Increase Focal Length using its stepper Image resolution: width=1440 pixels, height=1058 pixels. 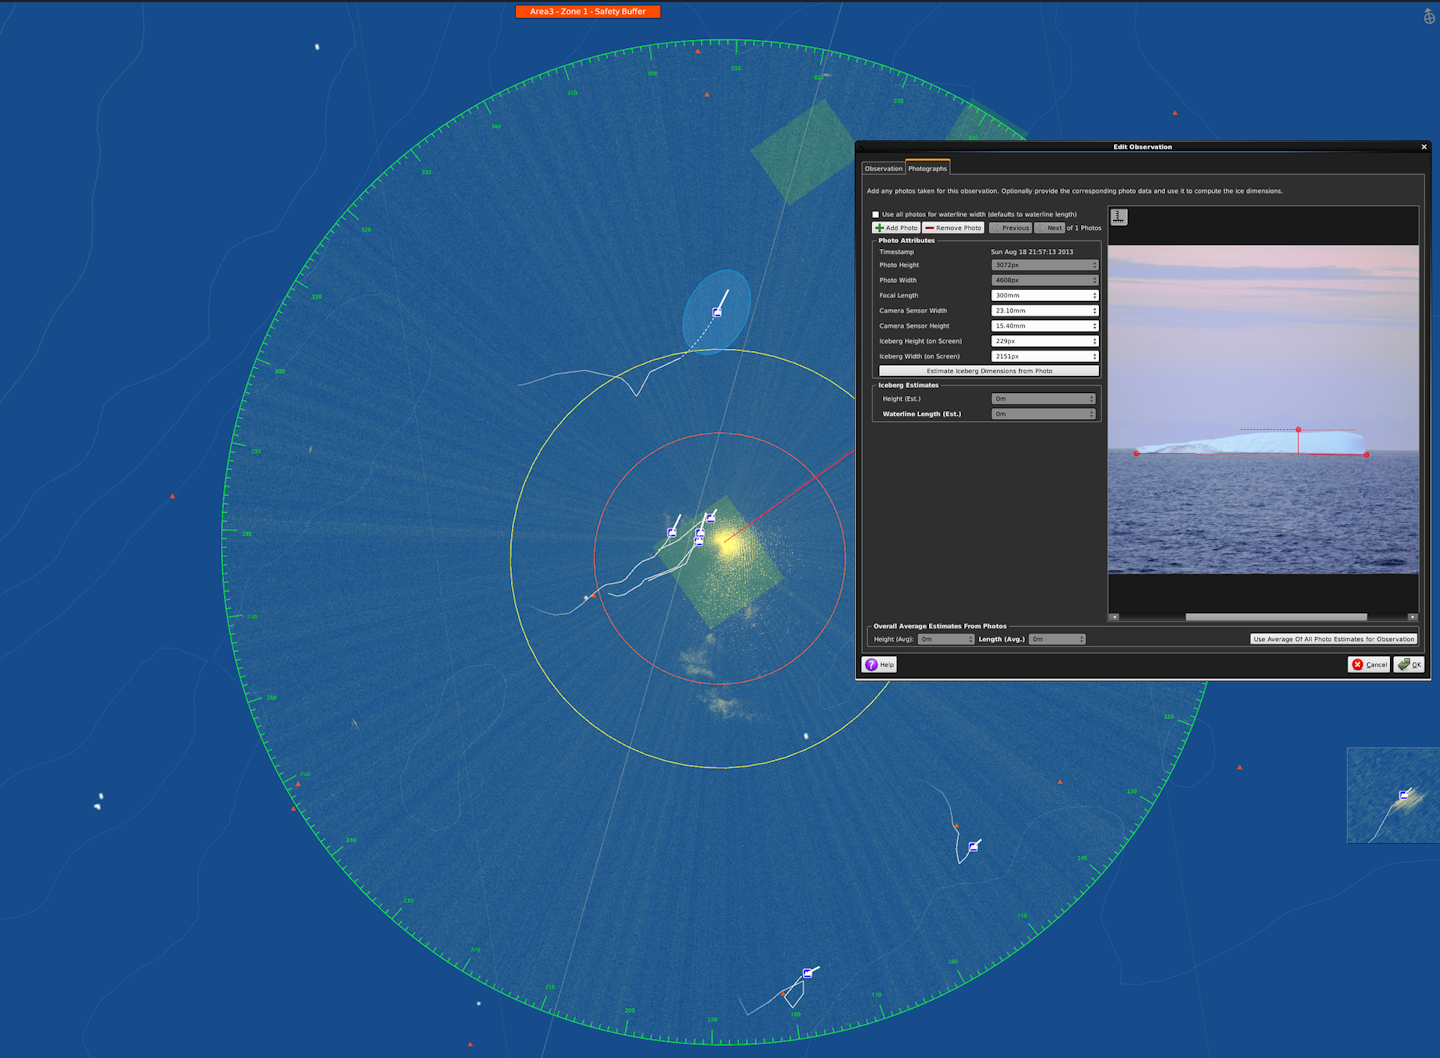[x=1094, y=292]
